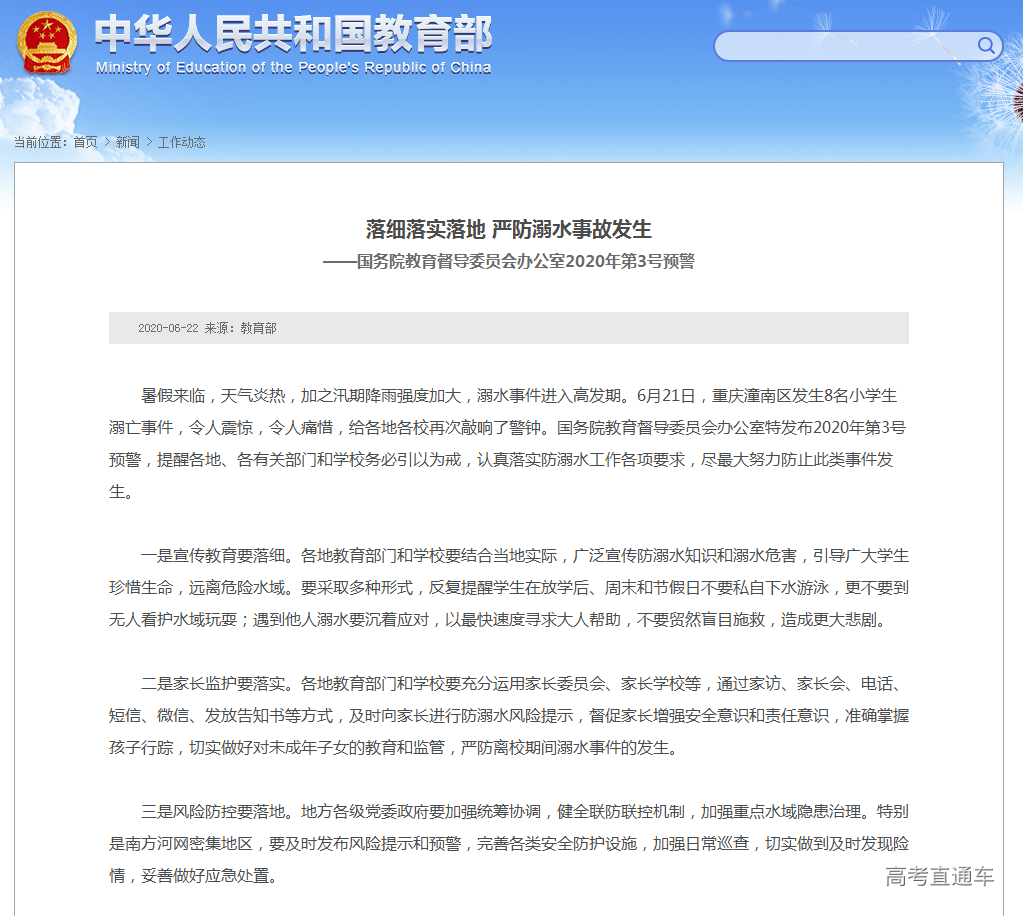Viewport: 1023px width, 916px height.
Task: Click the paragraph starting 三是风险防控要落地
Action: coord(508,843)
